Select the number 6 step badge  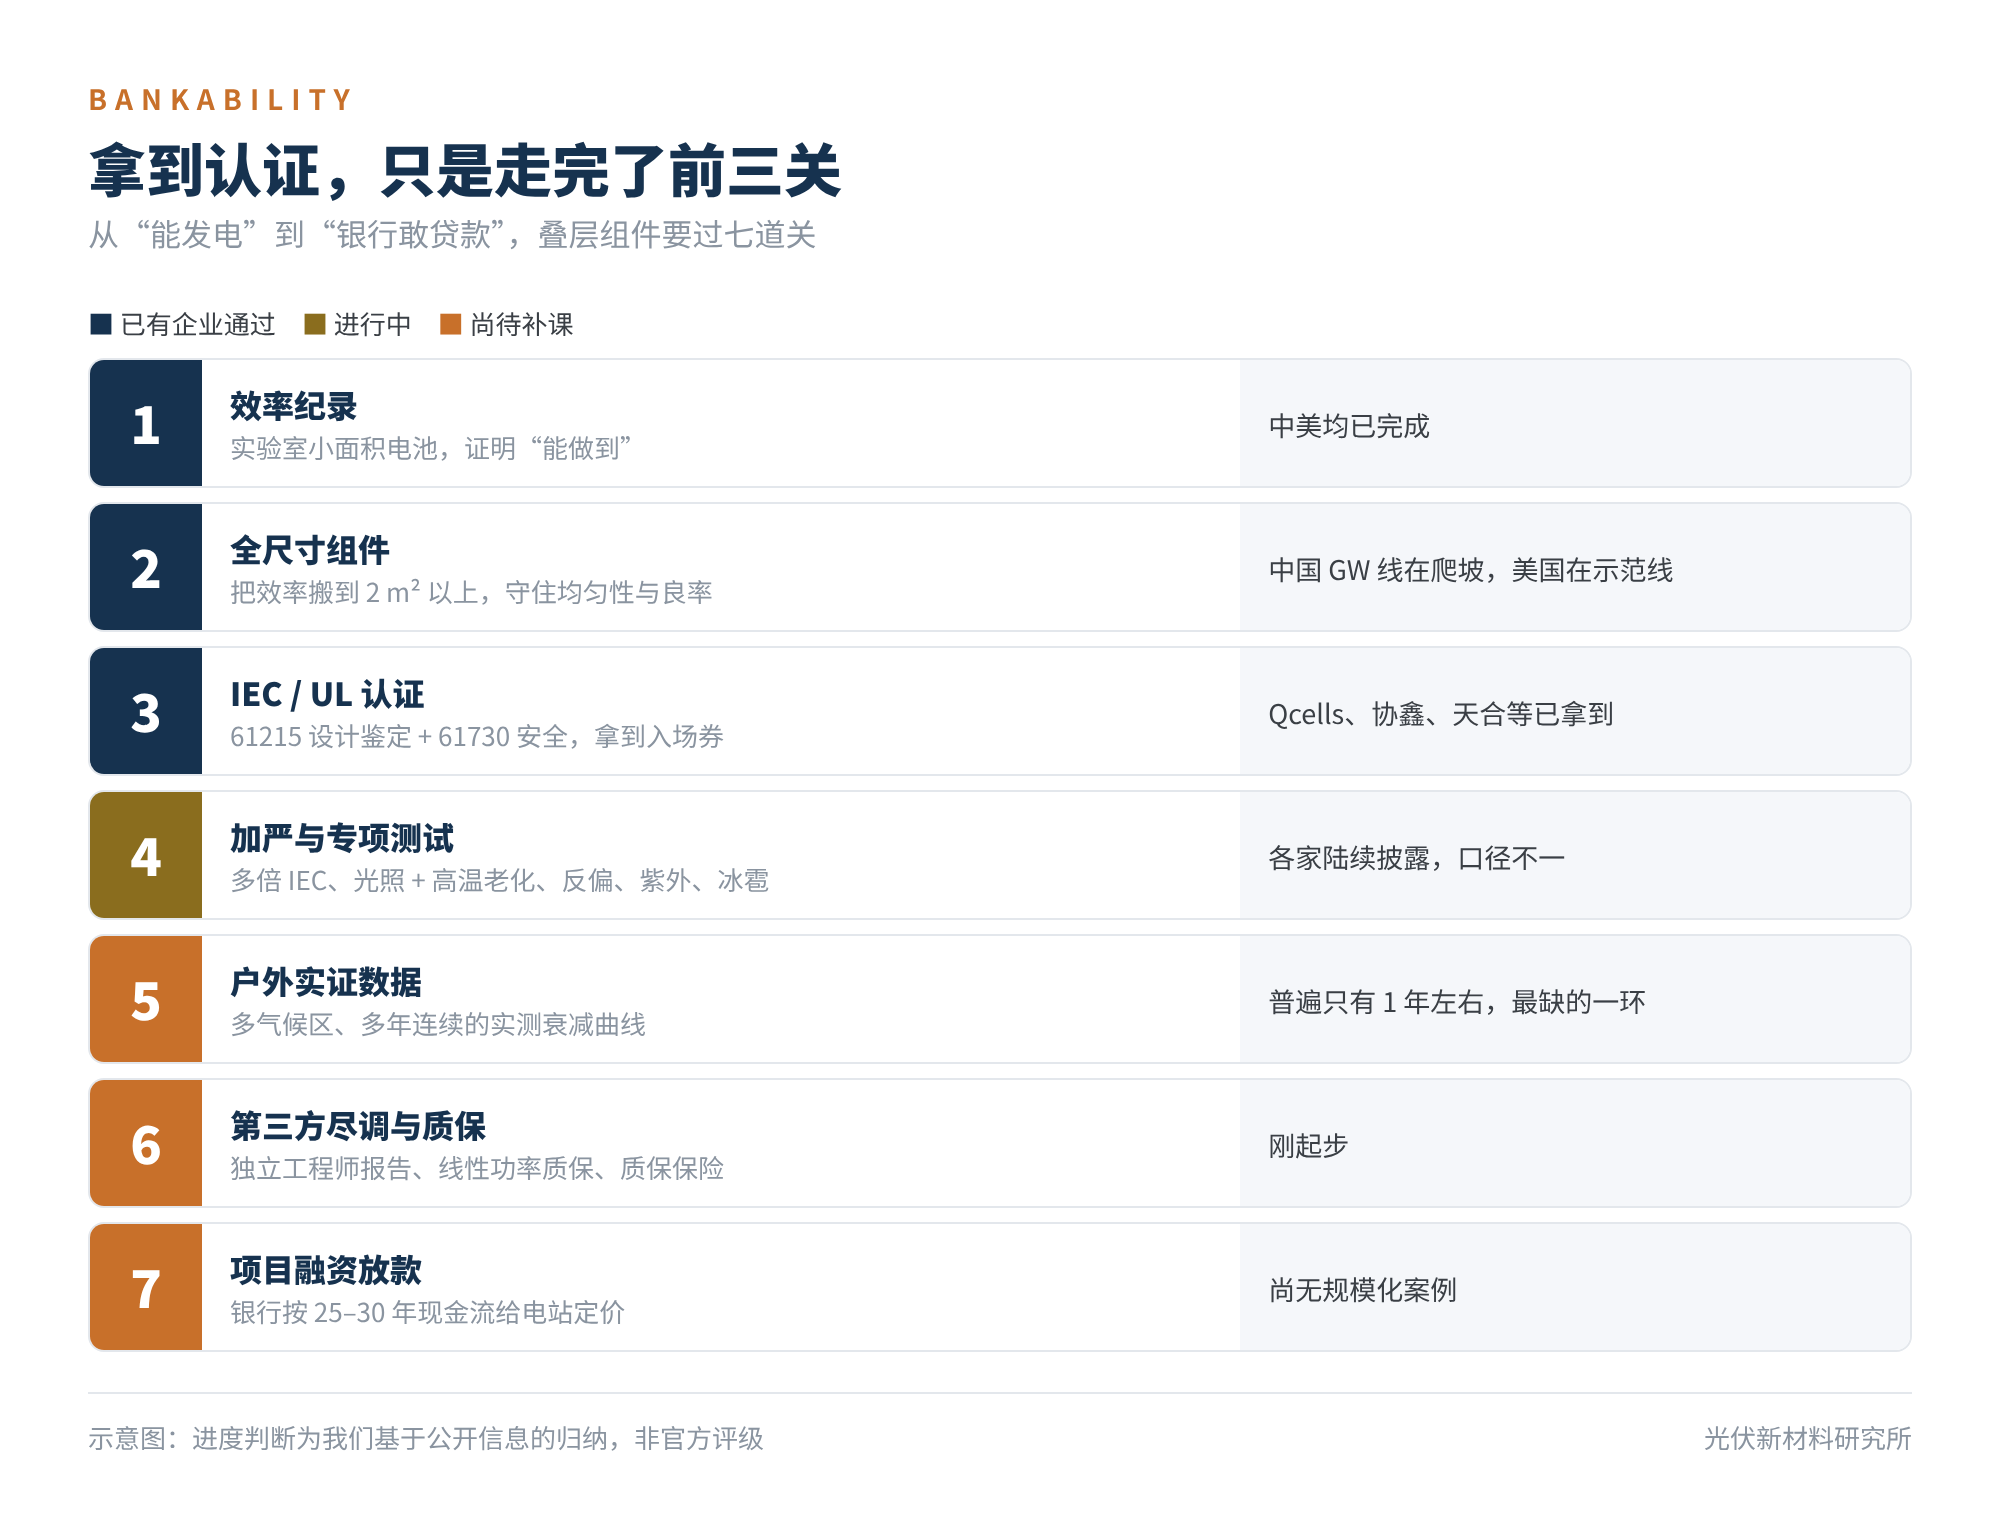(146, 1143)
